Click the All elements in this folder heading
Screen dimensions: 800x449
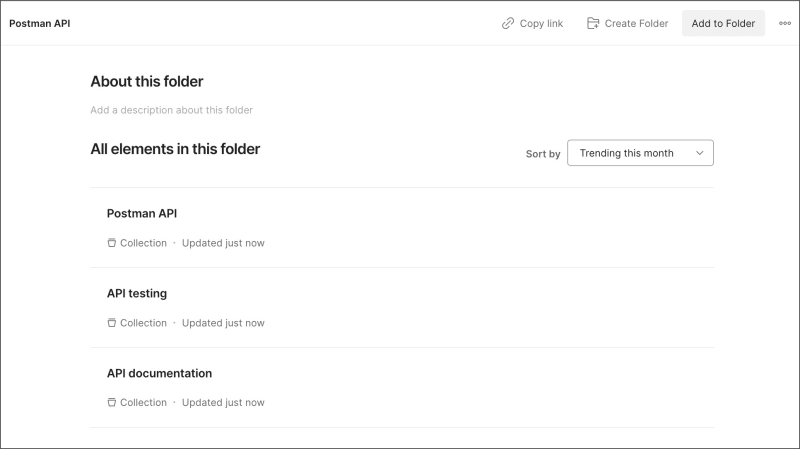tap(175, 149)
